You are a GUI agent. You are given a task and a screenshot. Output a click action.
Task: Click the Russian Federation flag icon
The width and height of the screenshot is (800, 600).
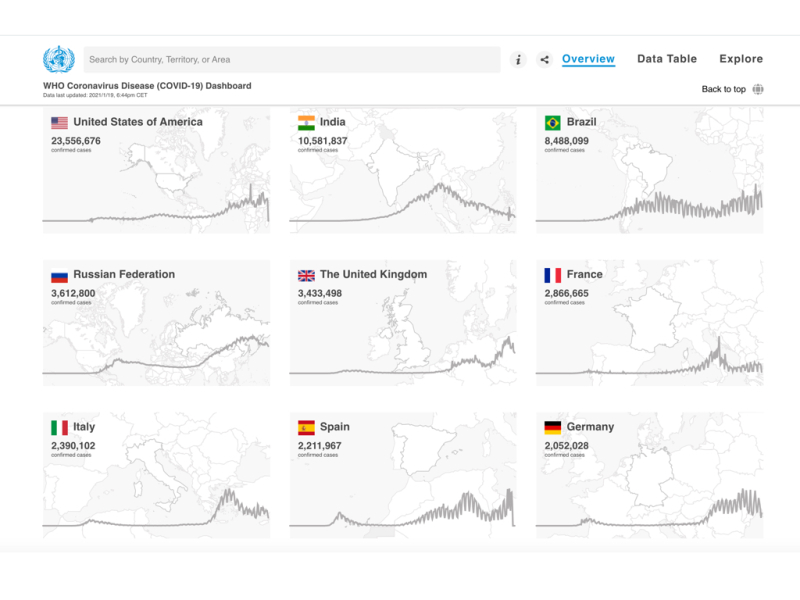coord(59,275)
